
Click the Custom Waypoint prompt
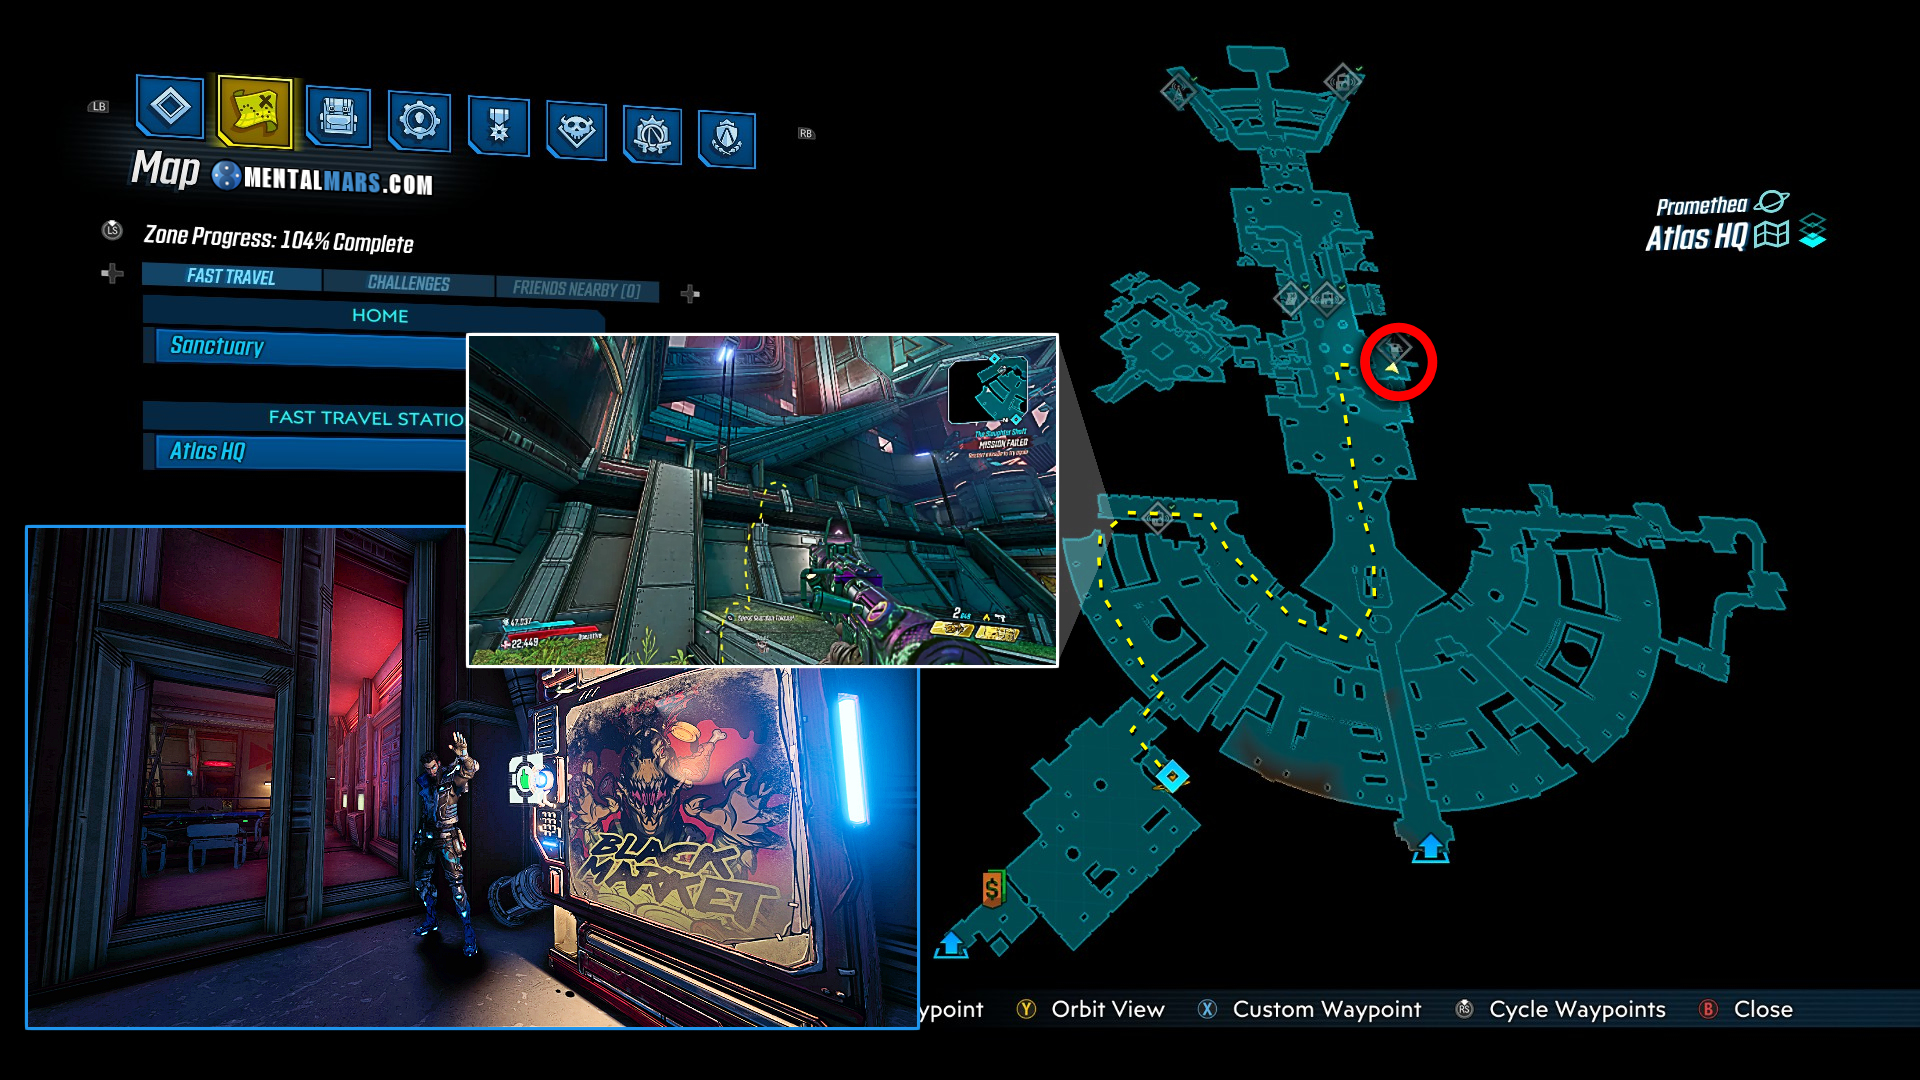click(1327, 1009)
